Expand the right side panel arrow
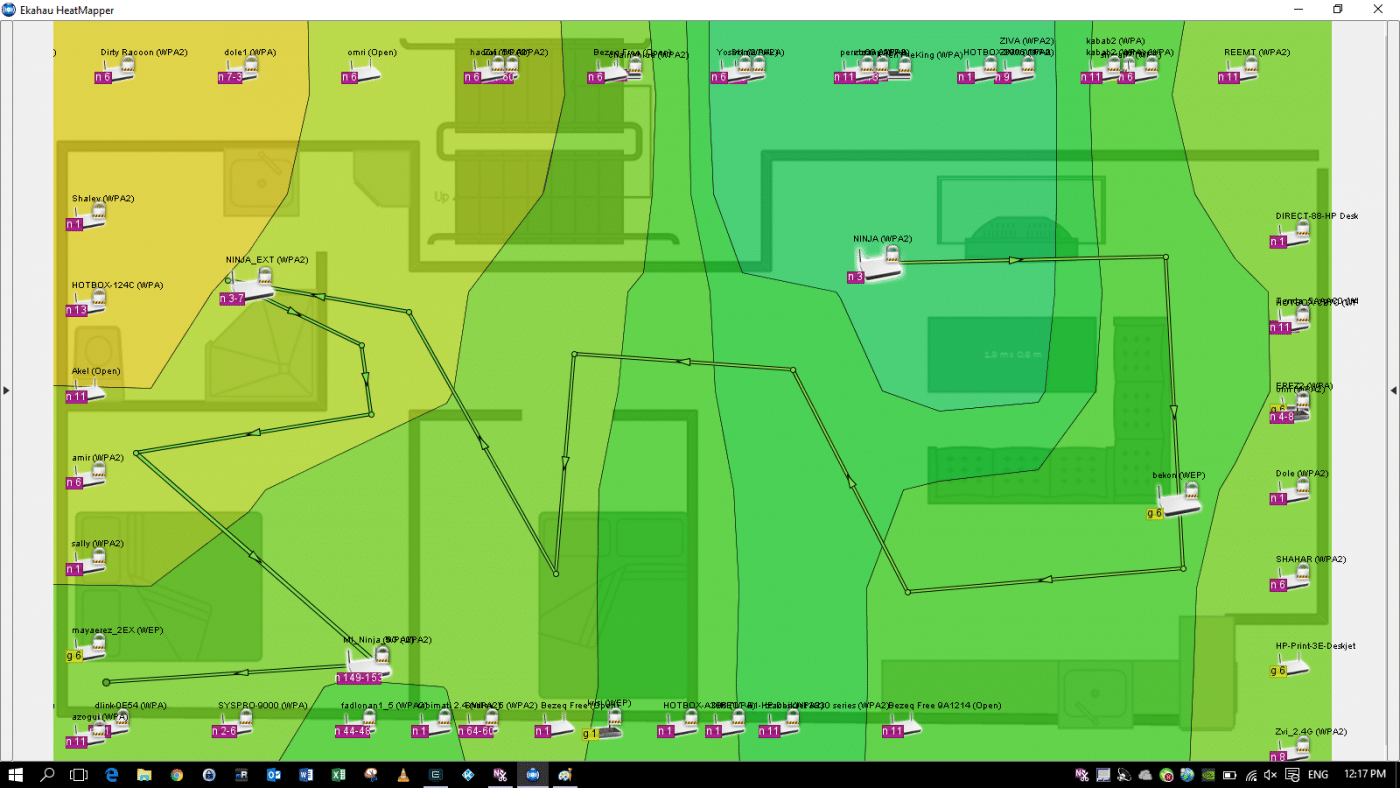Screen dimensions: 1400x788 coord(1393,390)
